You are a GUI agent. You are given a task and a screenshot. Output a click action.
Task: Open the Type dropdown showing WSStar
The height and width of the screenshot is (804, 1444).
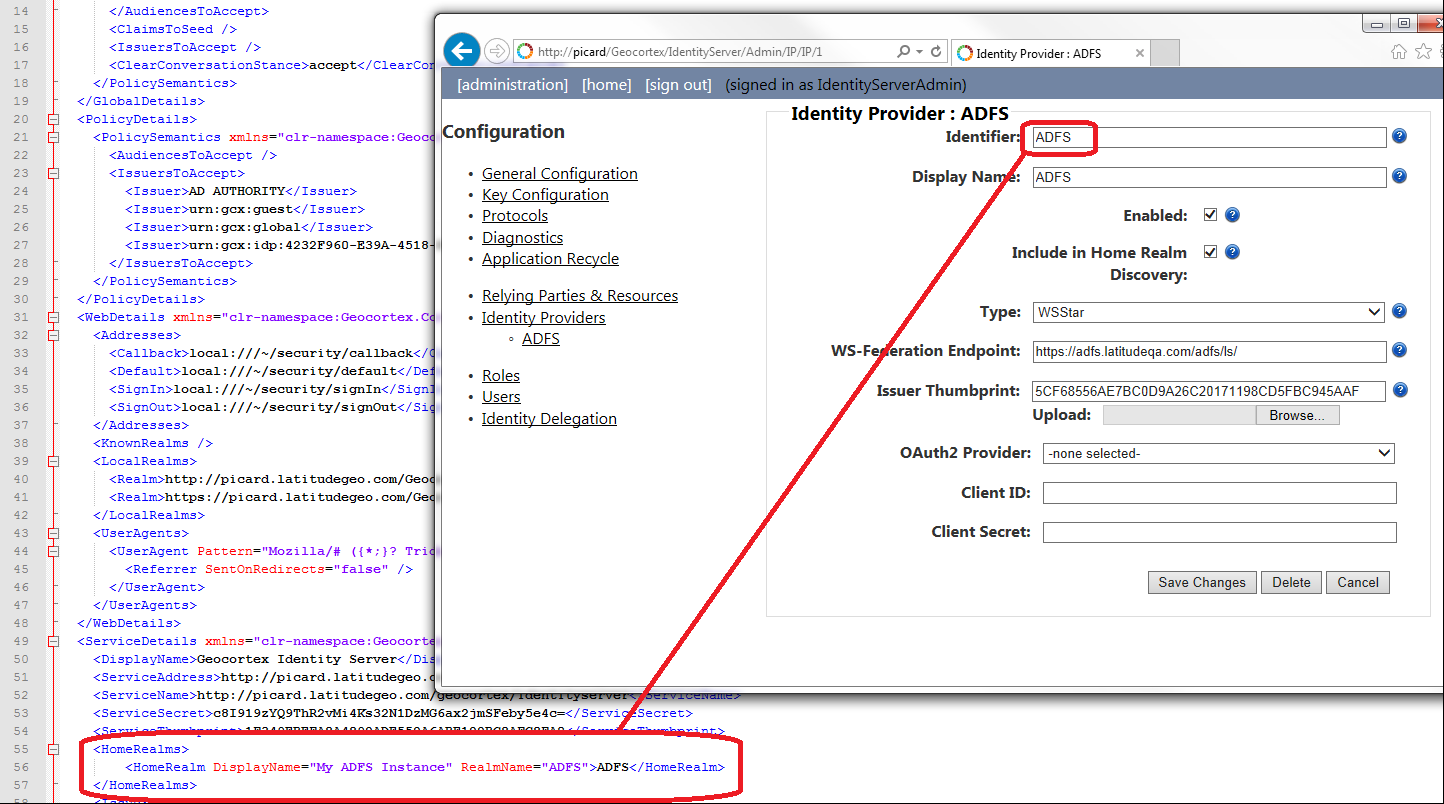pos(1209,312)
